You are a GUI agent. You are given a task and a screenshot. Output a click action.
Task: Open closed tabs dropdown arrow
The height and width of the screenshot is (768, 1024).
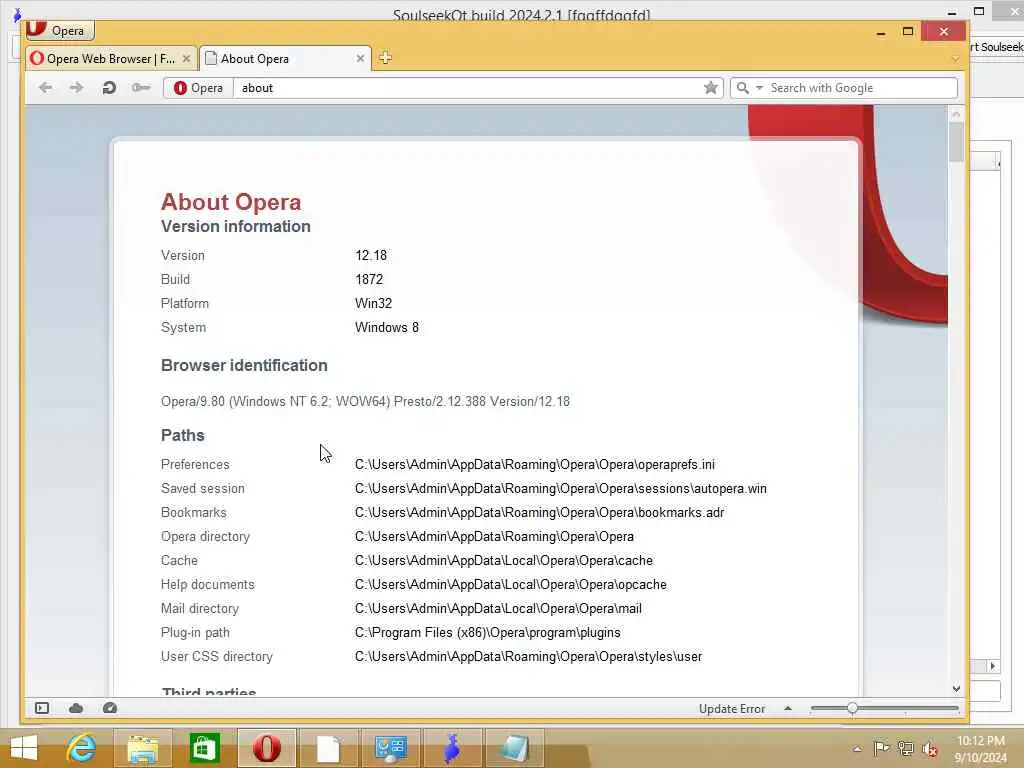955,59
